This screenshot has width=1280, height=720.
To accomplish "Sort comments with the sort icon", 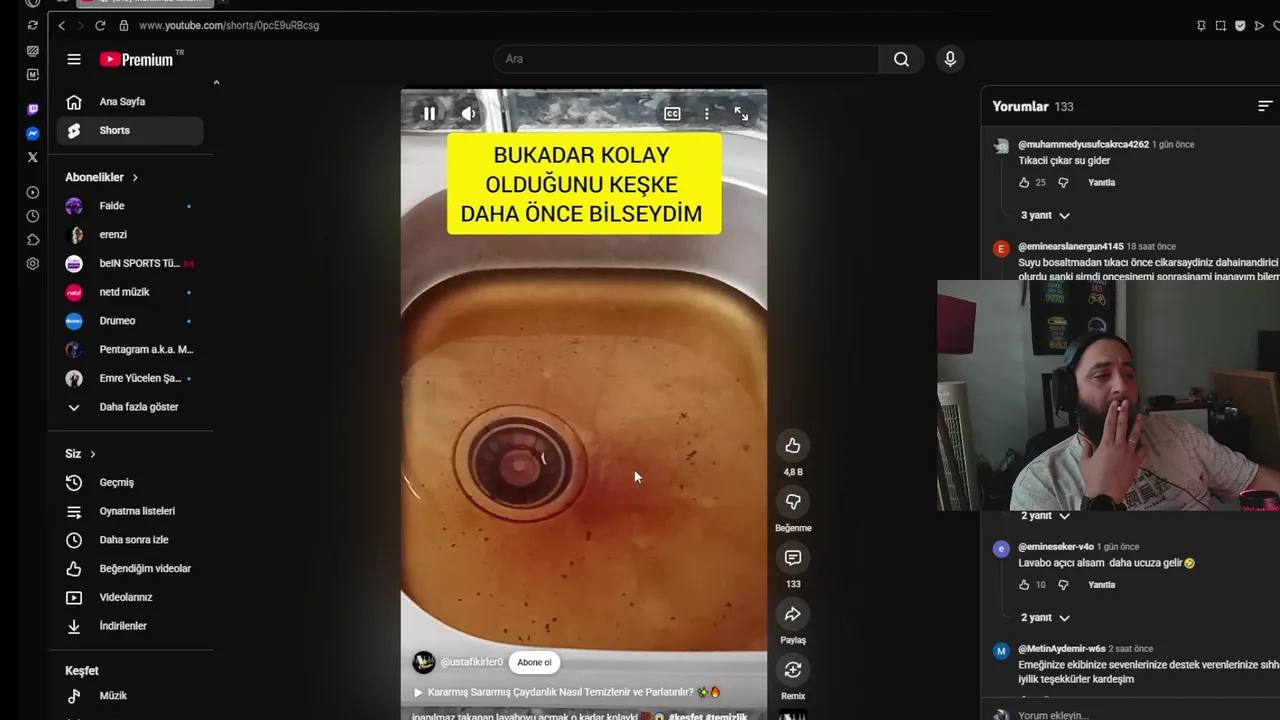I will pyautogui.click(x=1265, y=106).
